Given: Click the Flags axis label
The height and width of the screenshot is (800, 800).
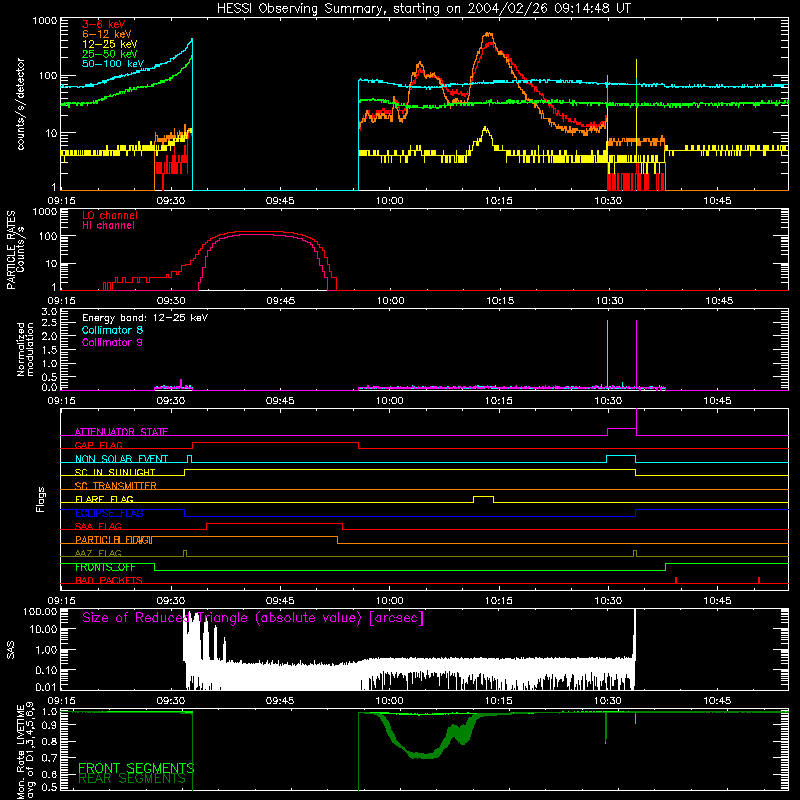Looking at the screenshot, I should click(41, 499).
